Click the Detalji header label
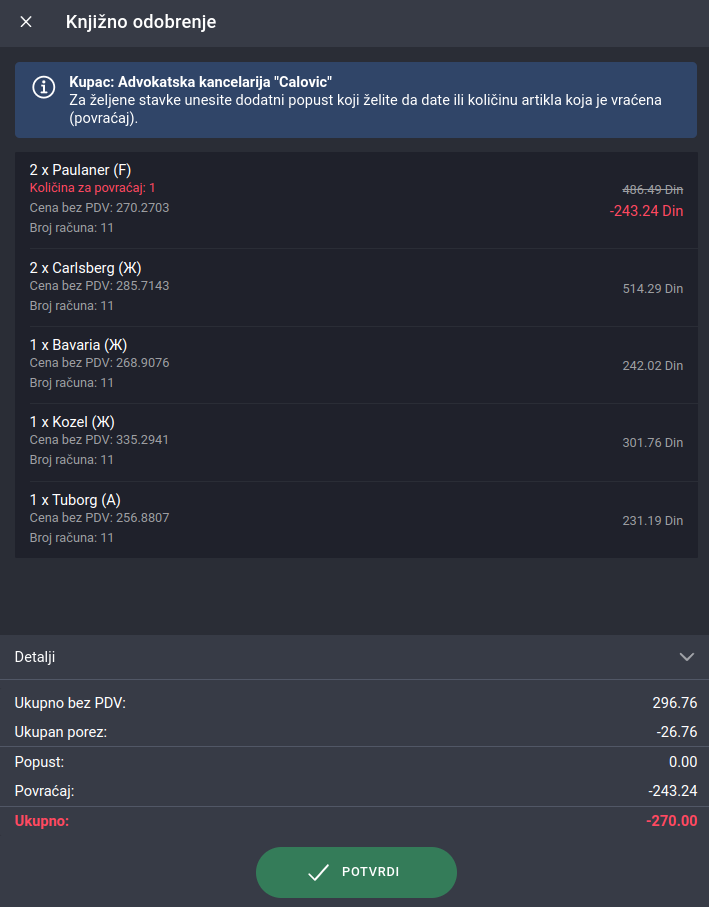Image resolution: width=709 pixels, height=907 pixels. pyautogui.click(x=35, y=657)
